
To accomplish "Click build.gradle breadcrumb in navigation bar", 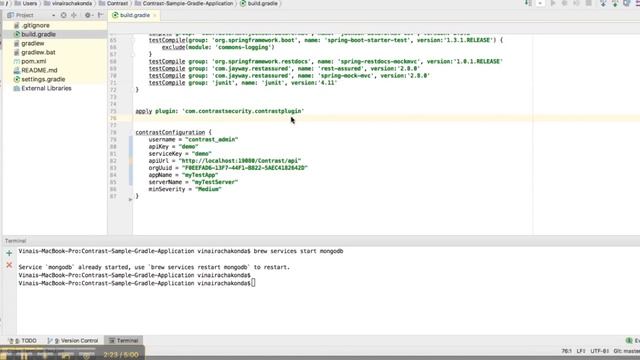I will tap(259, 3).
